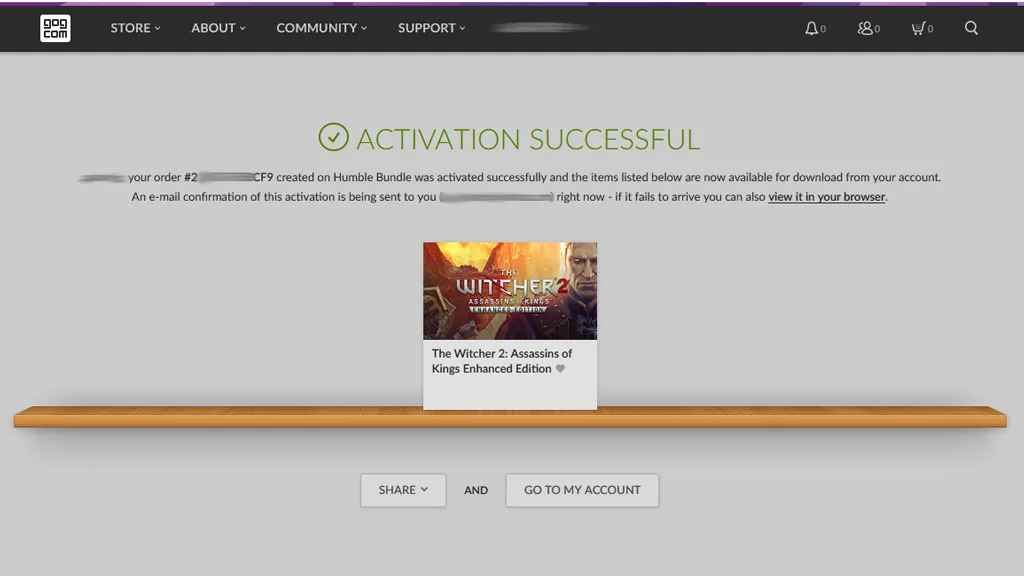Open the COMMUNITY menu
This screenshot has width=1024, height=576.
tap(321, 28)
